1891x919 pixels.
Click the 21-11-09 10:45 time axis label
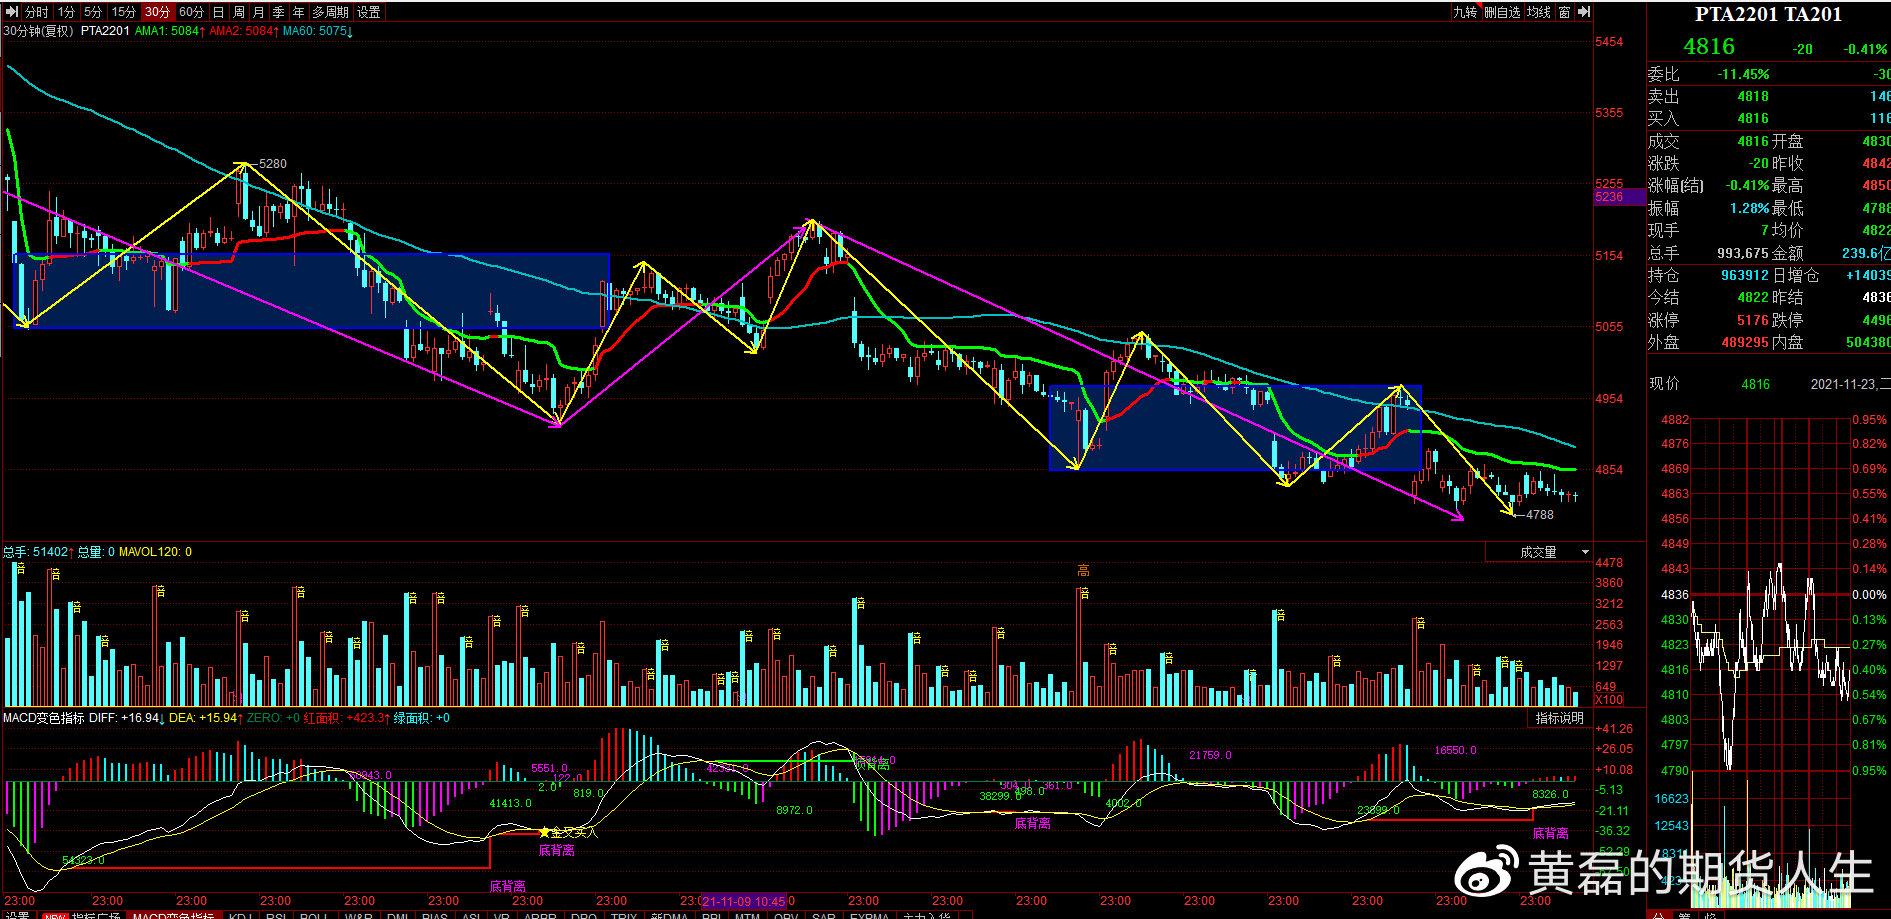coord(743,900)
